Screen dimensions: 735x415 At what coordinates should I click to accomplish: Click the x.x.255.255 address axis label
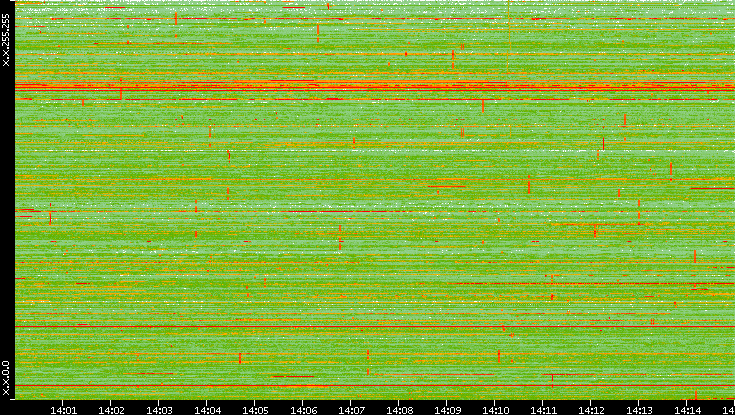6,40
